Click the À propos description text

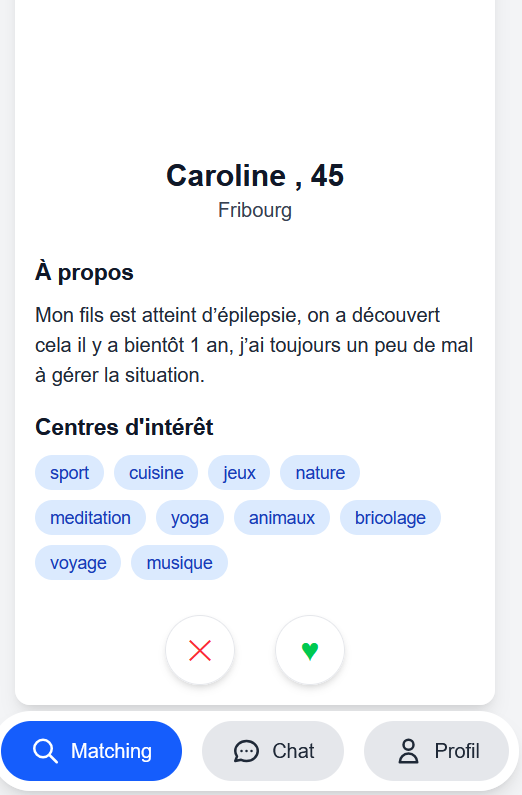(254, 345)
